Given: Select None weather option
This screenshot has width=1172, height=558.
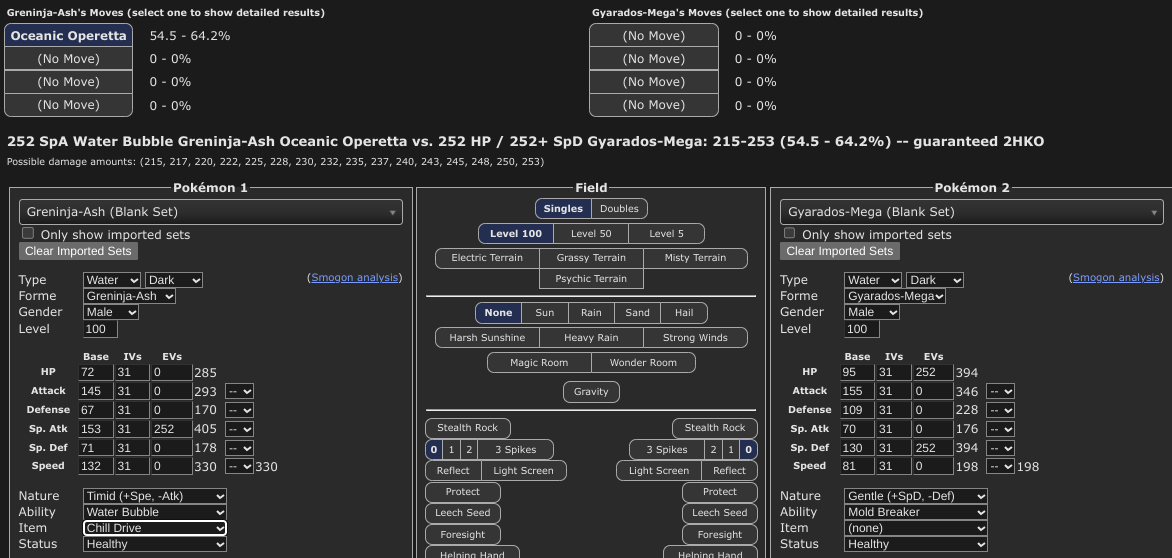Looking at the screenshot, I should coord(499,313).
